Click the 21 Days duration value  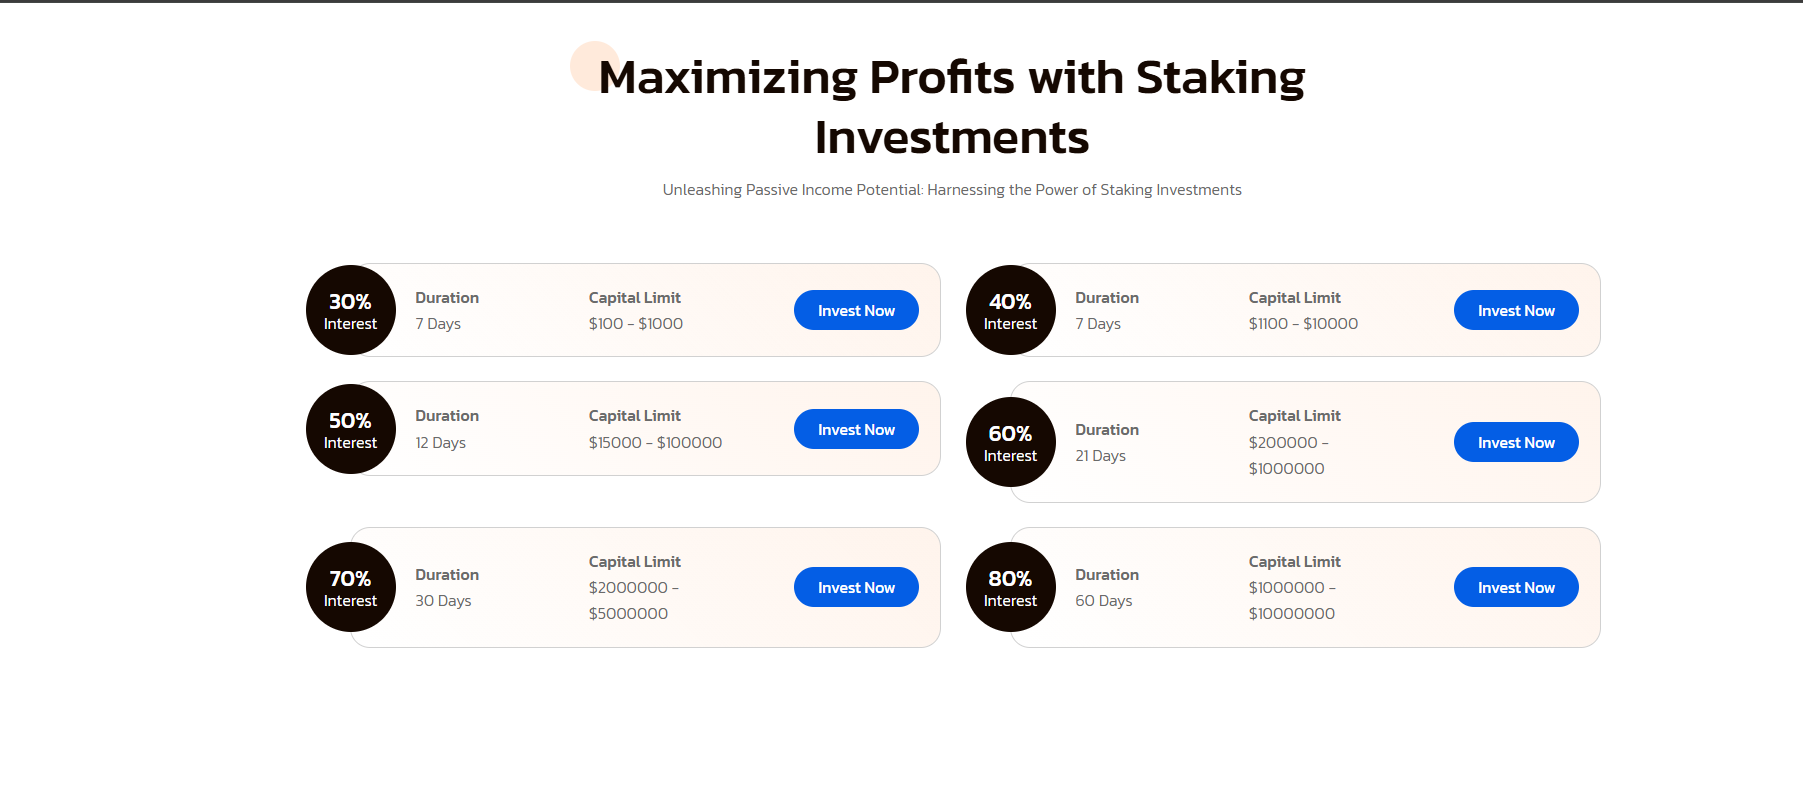(1100, 456)
